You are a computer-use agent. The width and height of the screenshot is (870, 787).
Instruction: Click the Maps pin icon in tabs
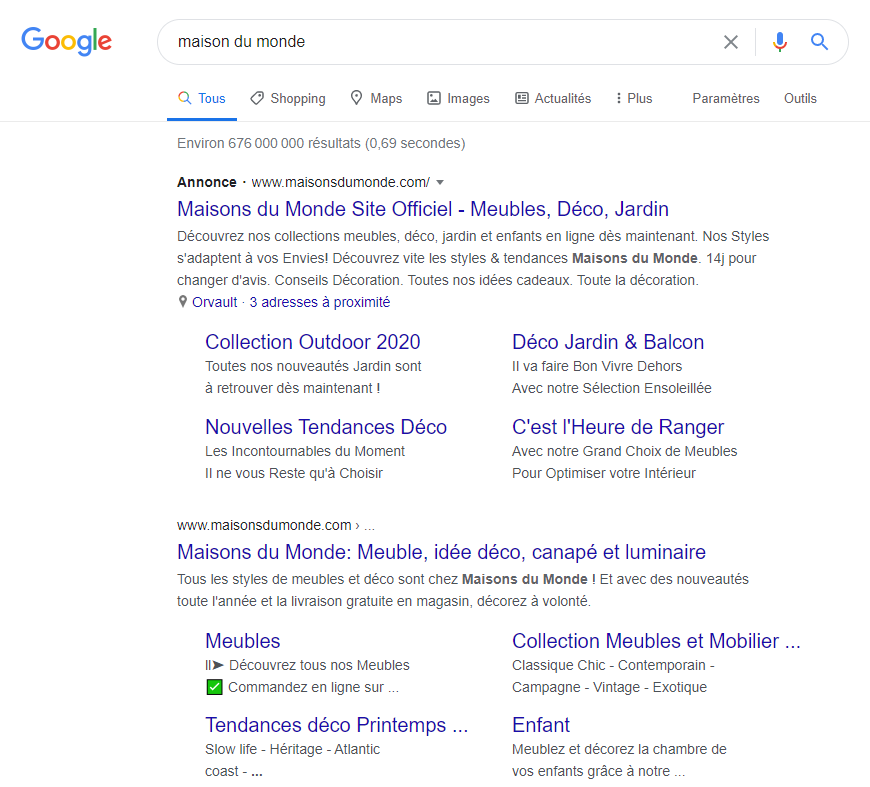click(356, 98)
